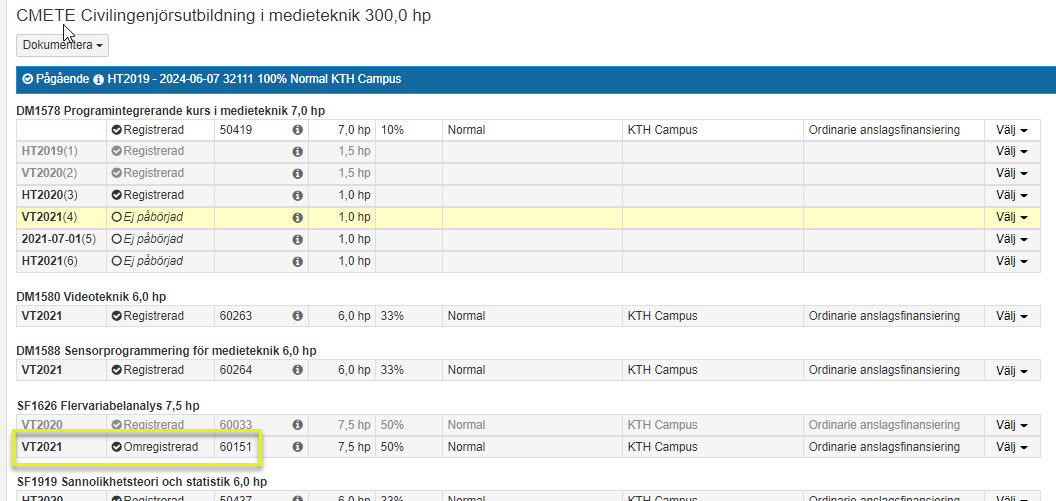This screenshot has height=501, width=1056.
Task: Click info icon in the VT2021(4) row
Action: (297, 218)
